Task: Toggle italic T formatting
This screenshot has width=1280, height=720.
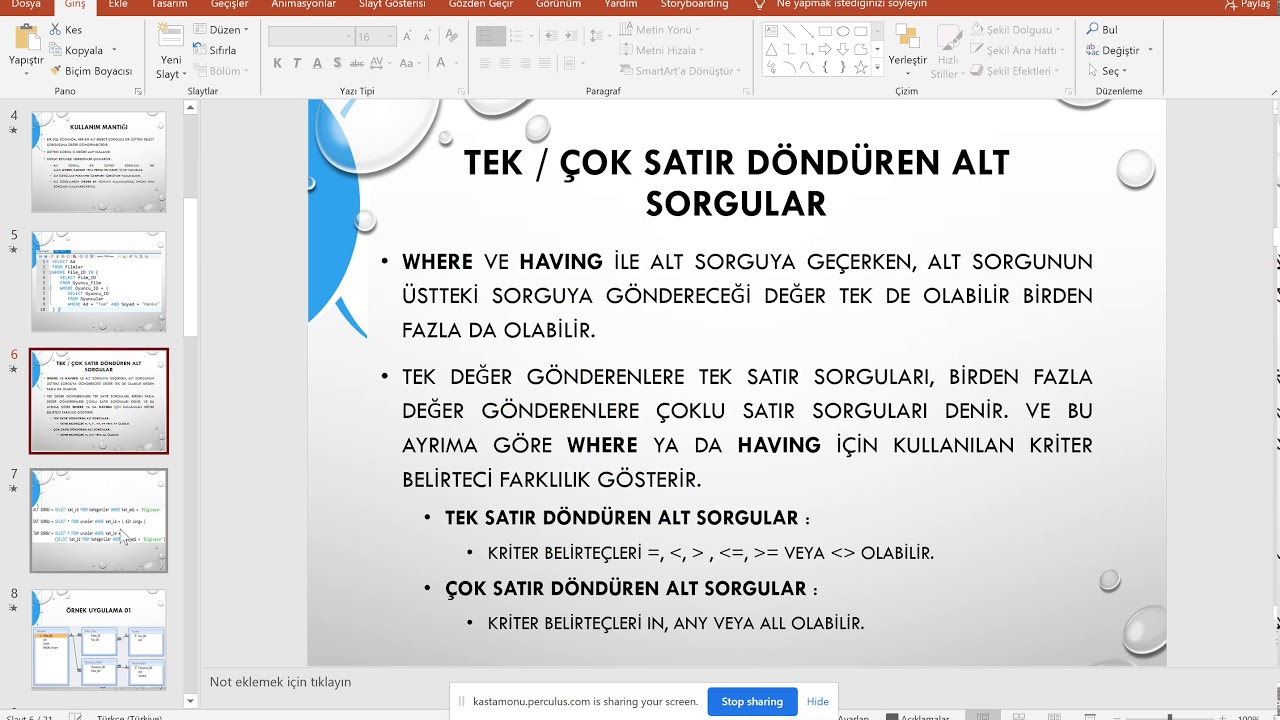Action: point(297,63)
